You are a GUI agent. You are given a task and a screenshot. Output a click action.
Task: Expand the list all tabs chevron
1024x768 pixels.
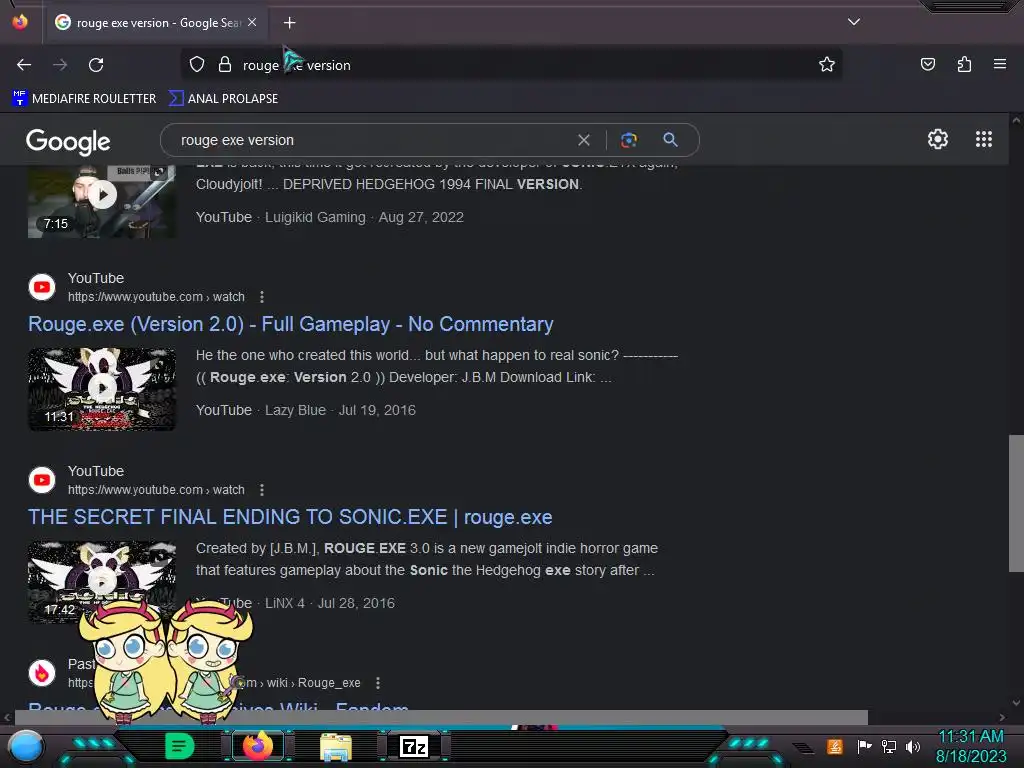tap(854, 22)
